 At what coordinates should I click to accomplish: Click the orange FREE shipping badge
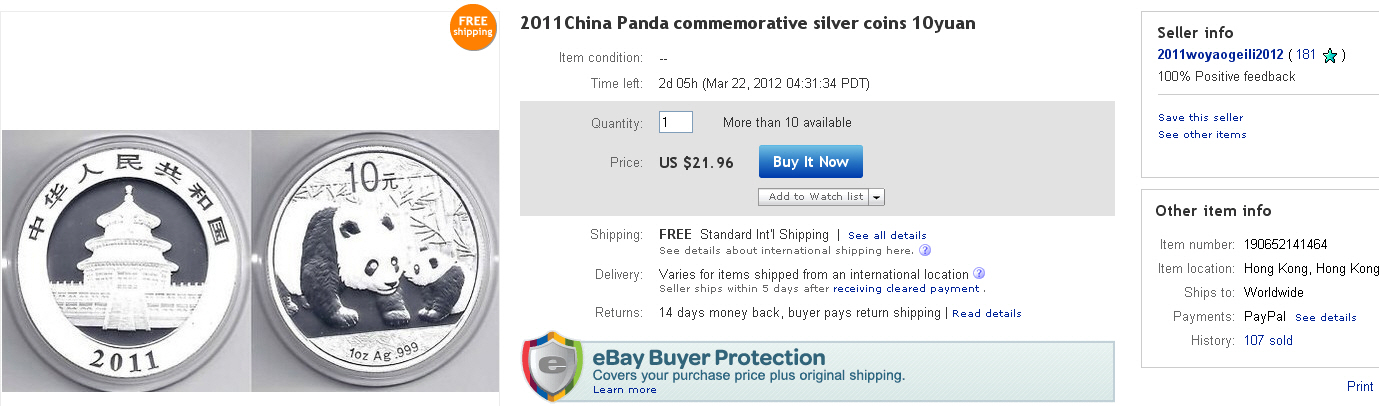(x=473, y=26)
